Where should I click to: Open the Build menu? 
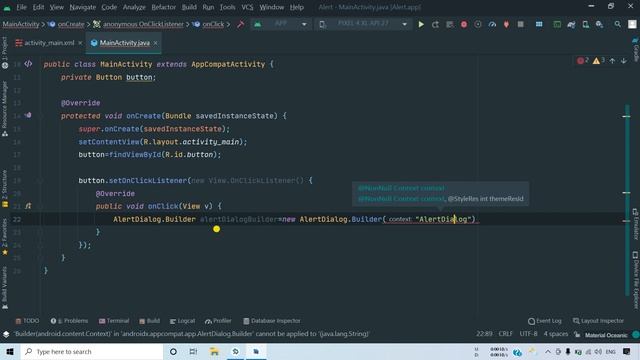click(189, 7)
